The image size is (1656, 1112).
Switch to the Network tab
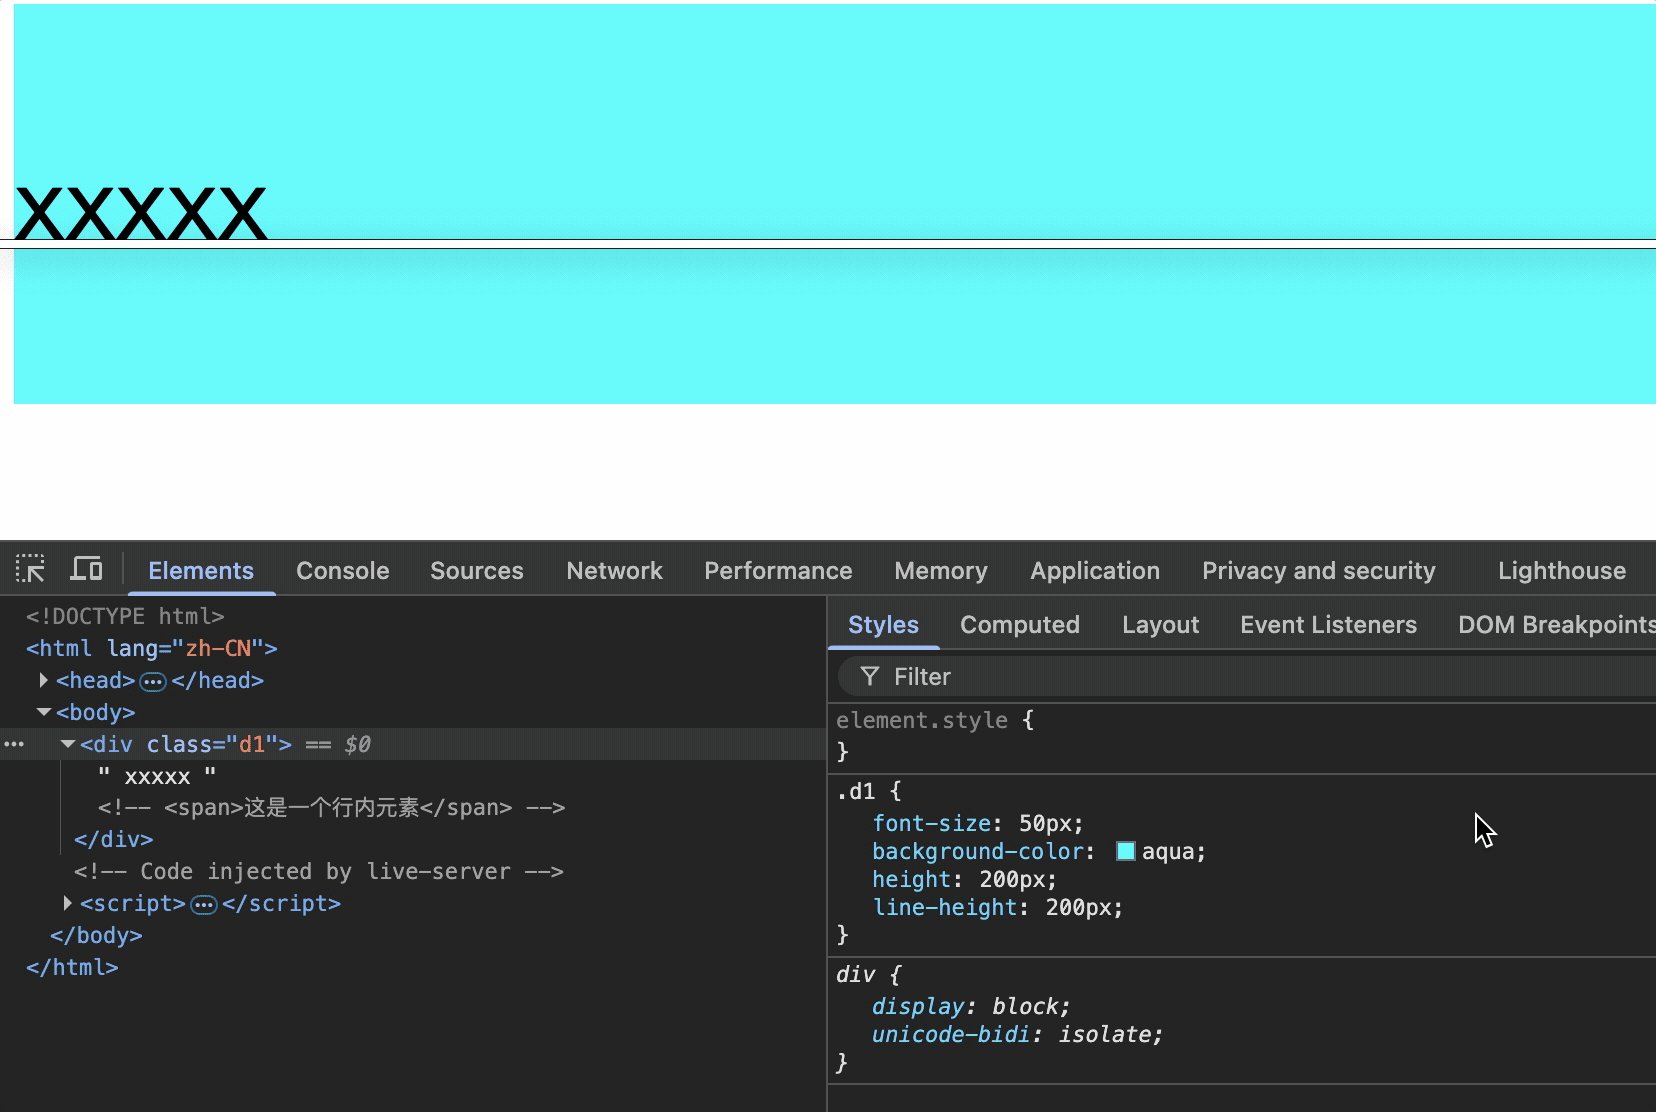(x=615, y=570)
